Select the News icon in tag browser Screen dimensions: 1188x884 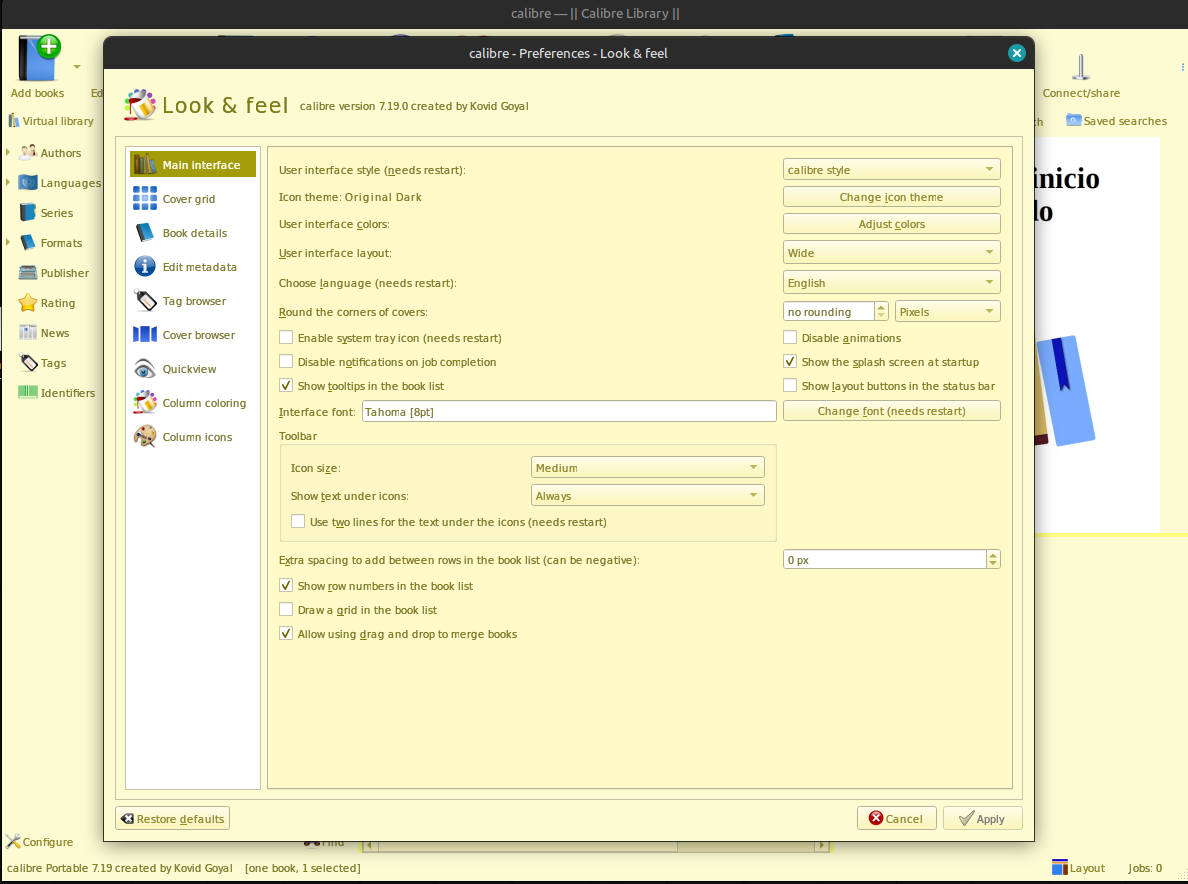coord(28,333)
